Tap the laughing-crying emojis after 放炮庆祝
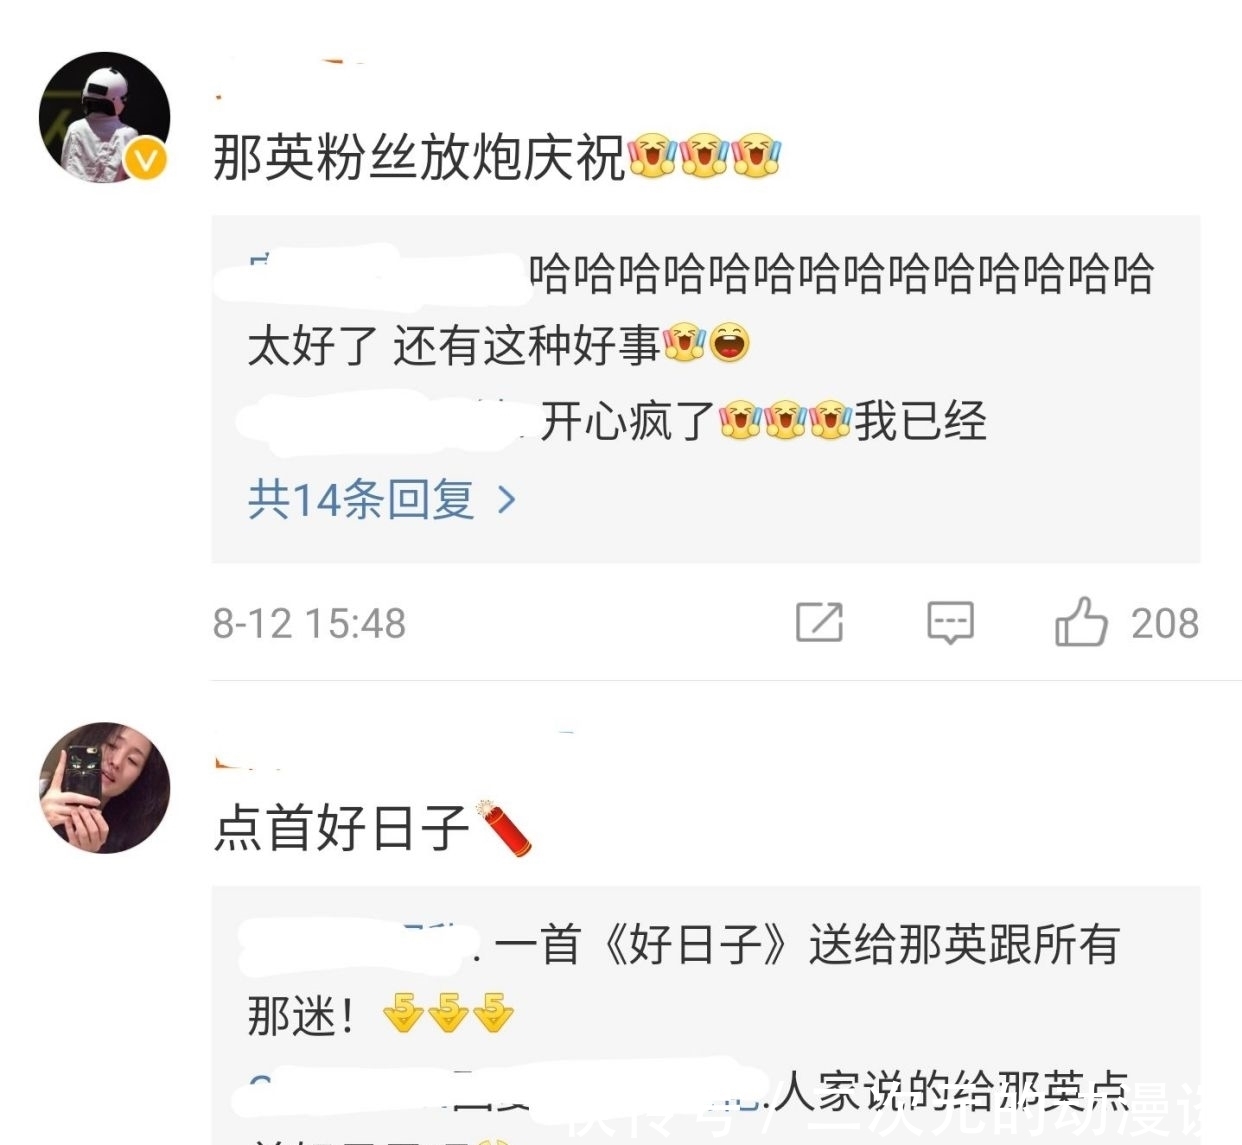Screen dimensions: 1242x1145 click(704, 156)
